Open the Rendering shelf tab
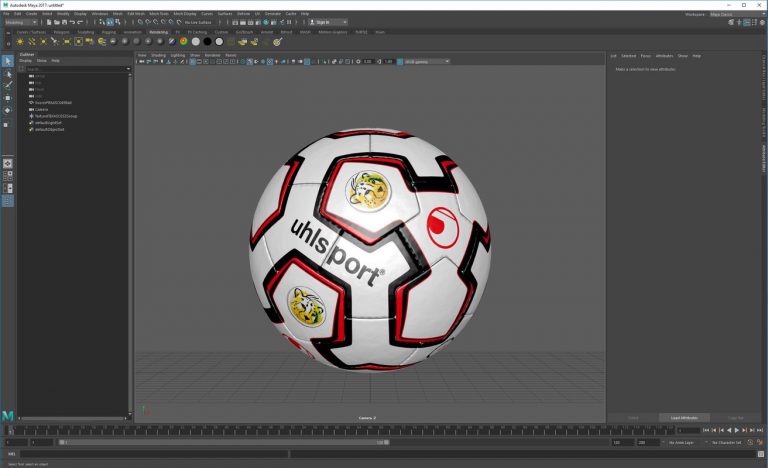This screenshot has width=768, height=468. (158, 31)
